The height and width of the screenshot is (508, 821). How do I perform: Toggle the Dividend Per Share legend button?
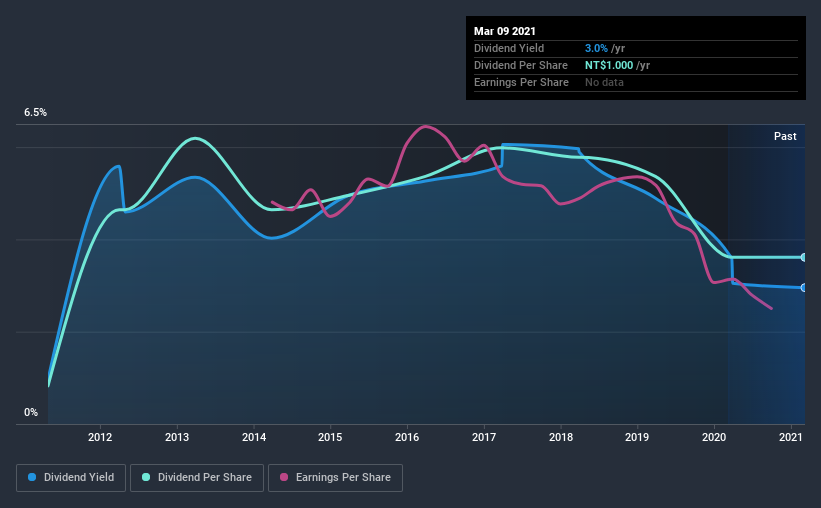tap(197, 478)
